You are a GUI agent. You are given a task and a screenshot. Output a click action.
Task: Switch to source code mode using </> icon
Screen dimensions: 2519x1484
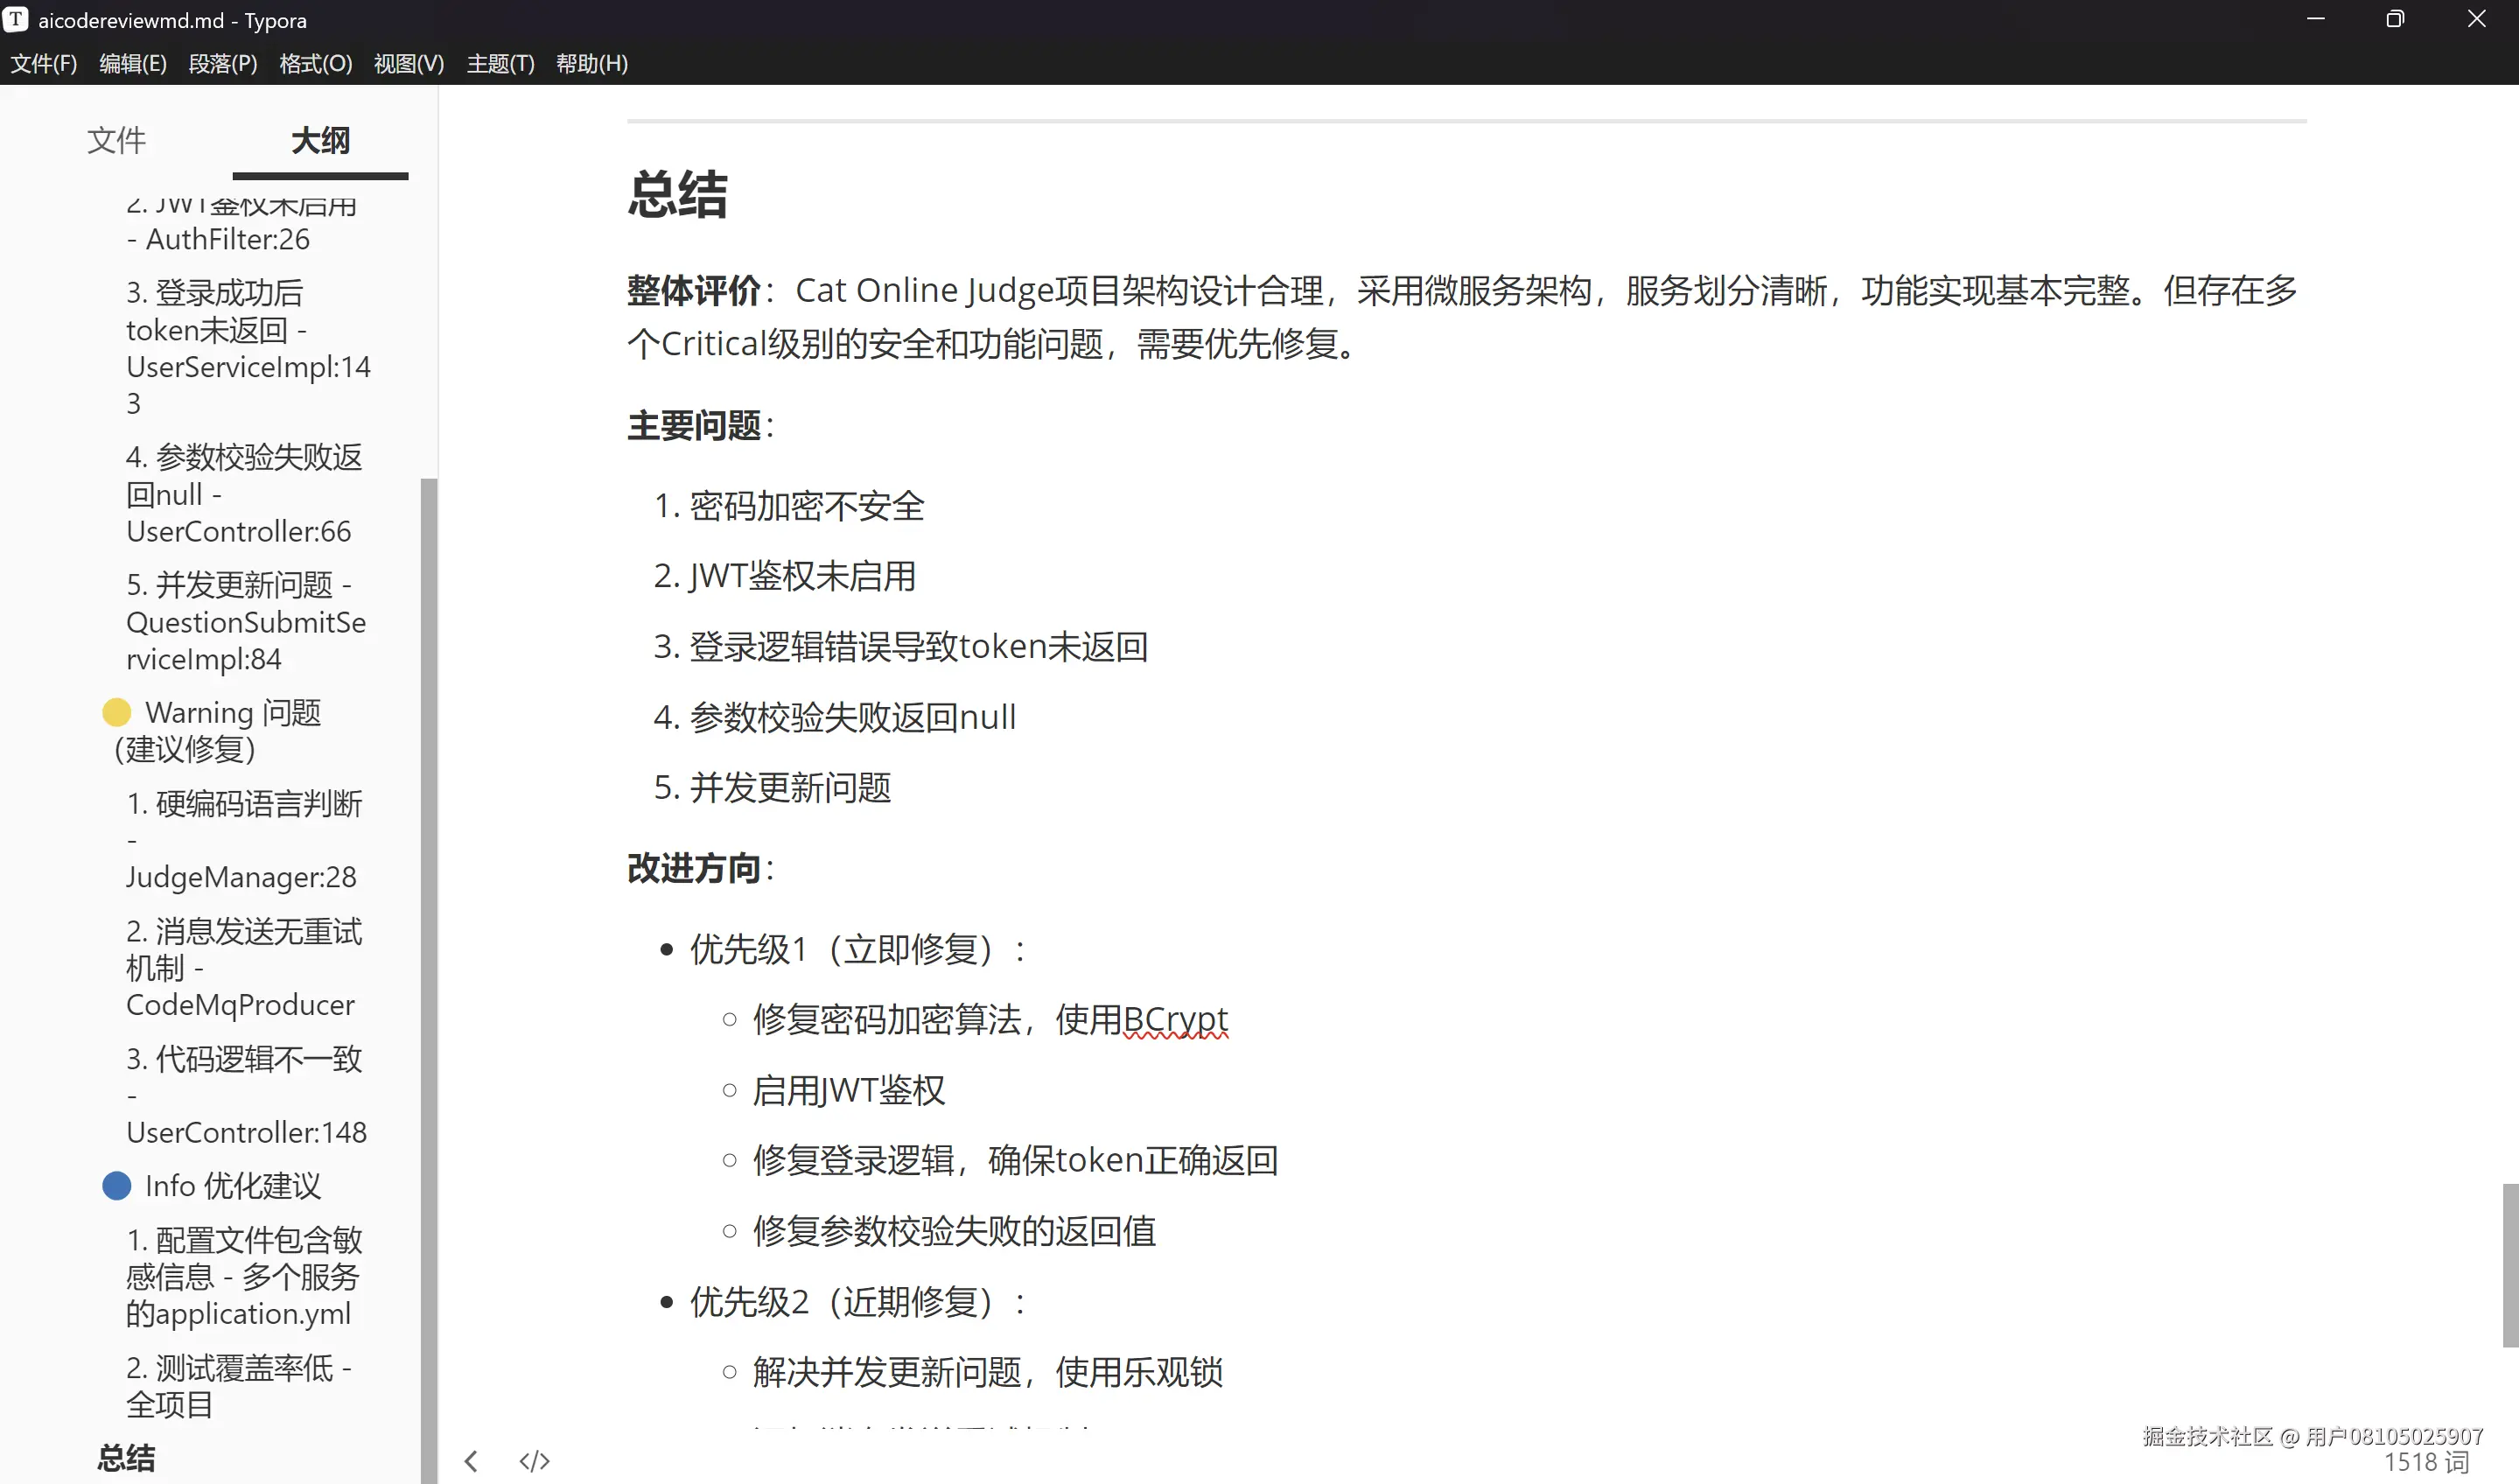click(534, 1460)
